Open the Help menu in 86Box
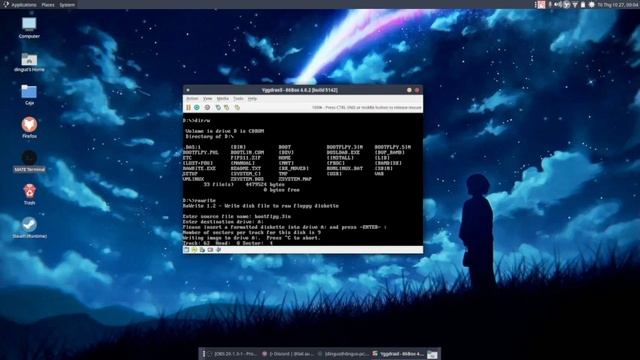This screenshot has width=640, height=360. [252, 99]
